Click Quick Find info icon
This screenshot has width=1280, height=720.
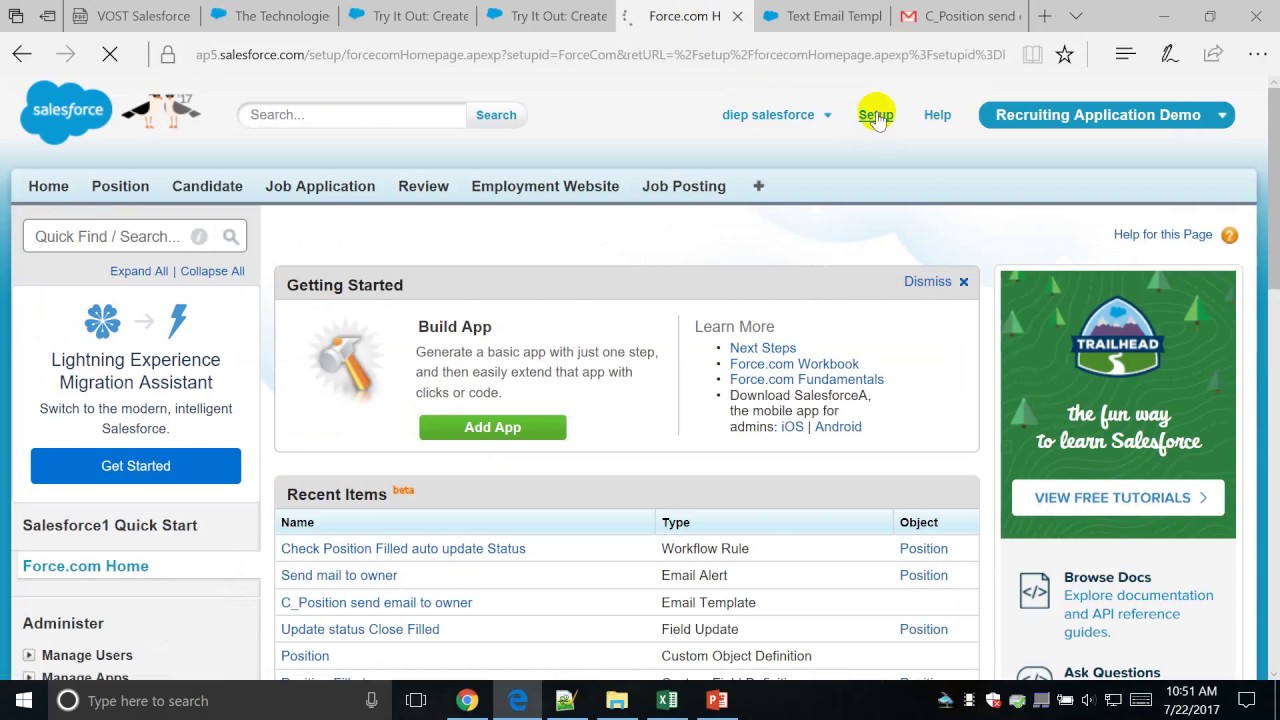pos(199,237)
